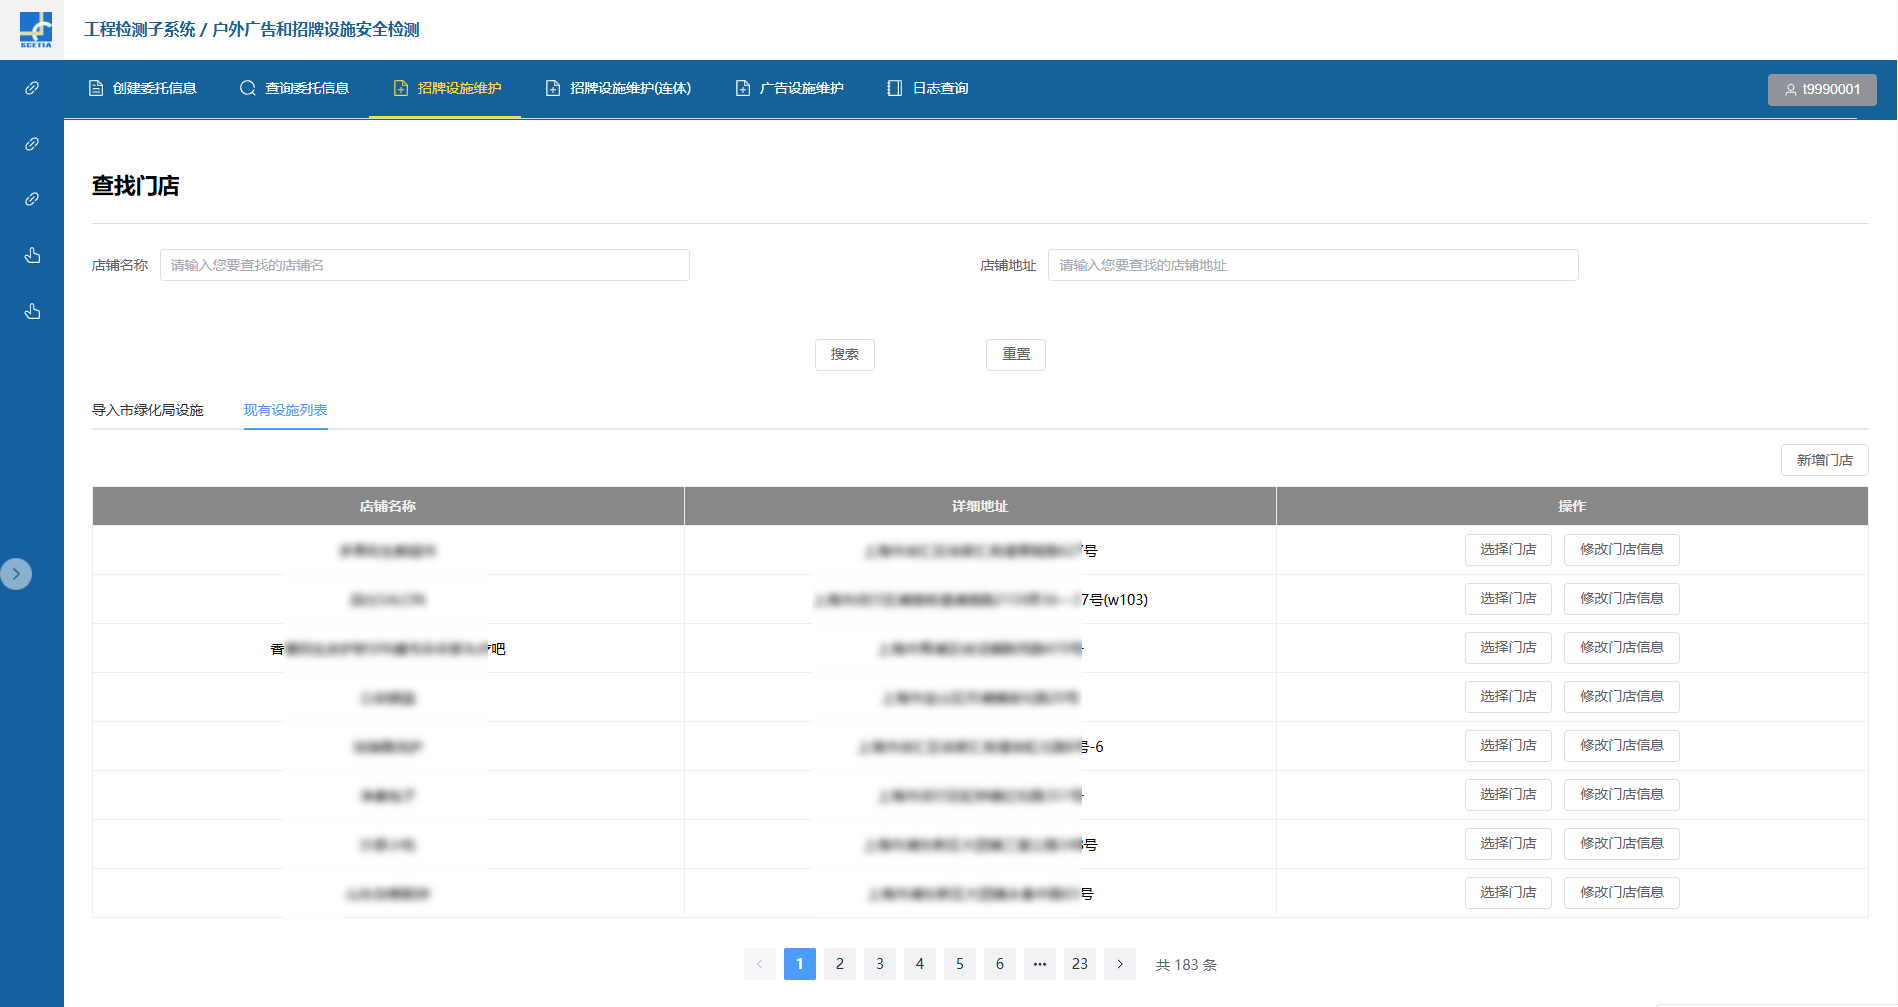Click the third link icon in sidebar

(32, 199)
